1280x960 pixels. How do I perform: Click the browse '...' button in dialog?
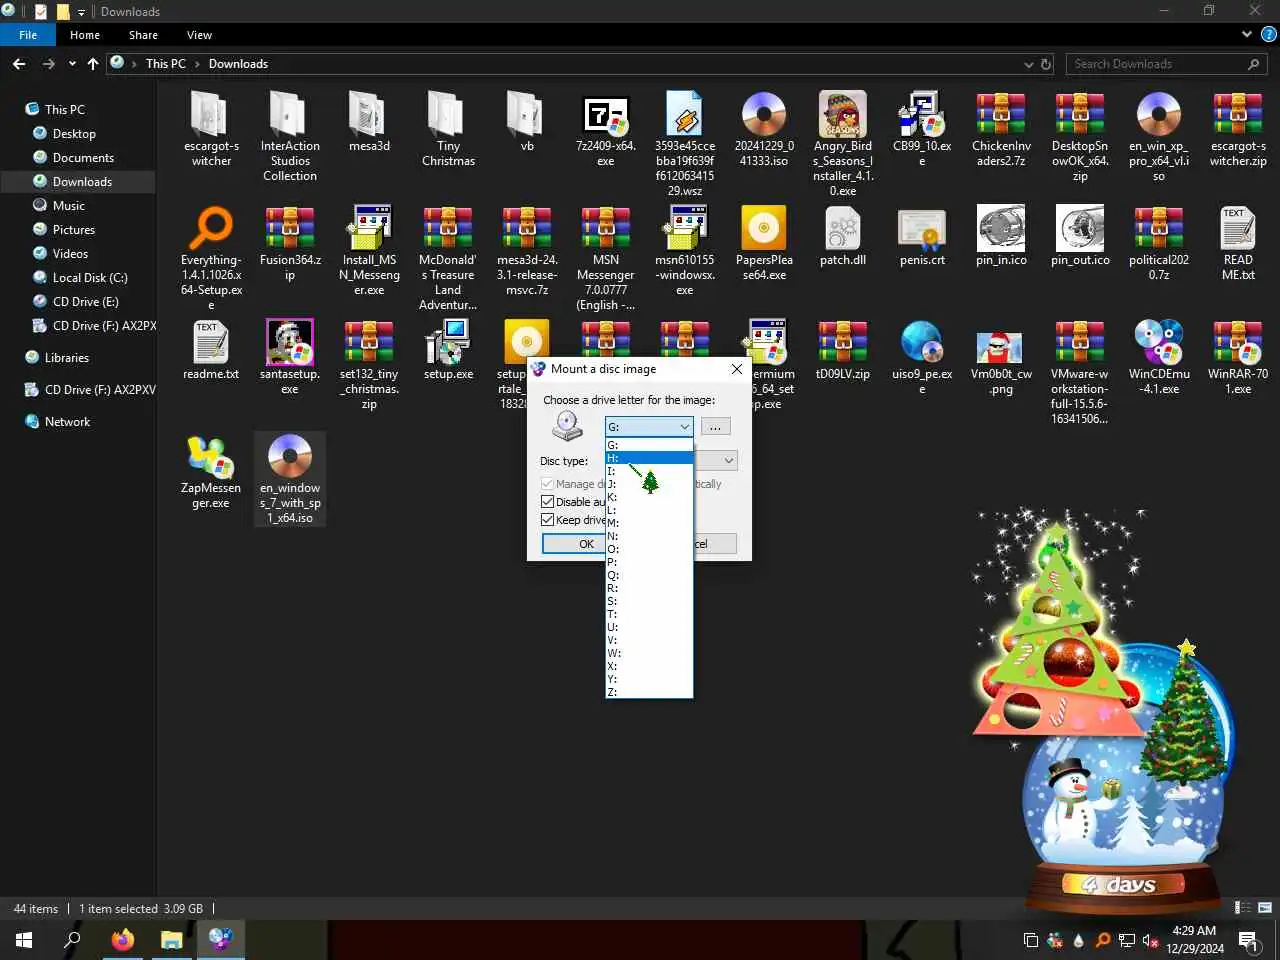pyautogui.click(x=715, y=427)
